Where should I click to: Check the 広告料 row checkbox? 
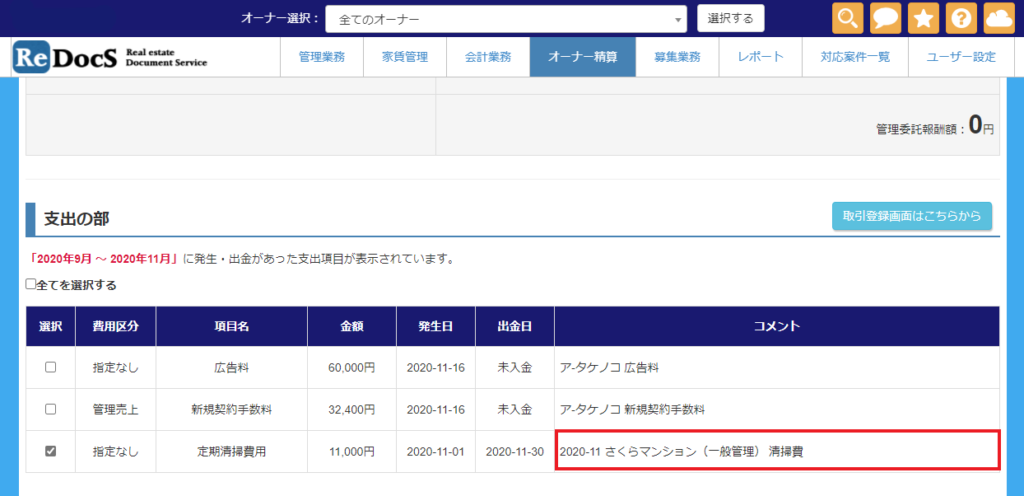pos(50,367)
